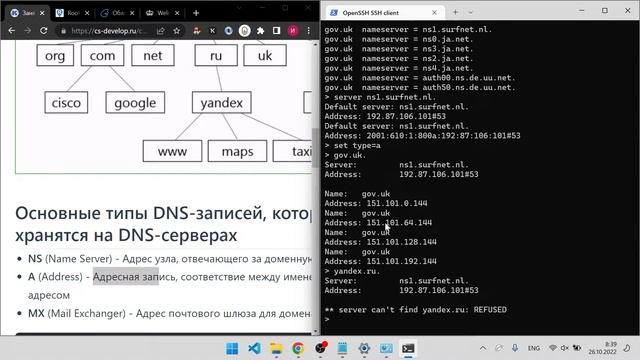Go back in the Chrome browser
The height and width of the screenshot is (360, 640).
[x=11, y=31]
